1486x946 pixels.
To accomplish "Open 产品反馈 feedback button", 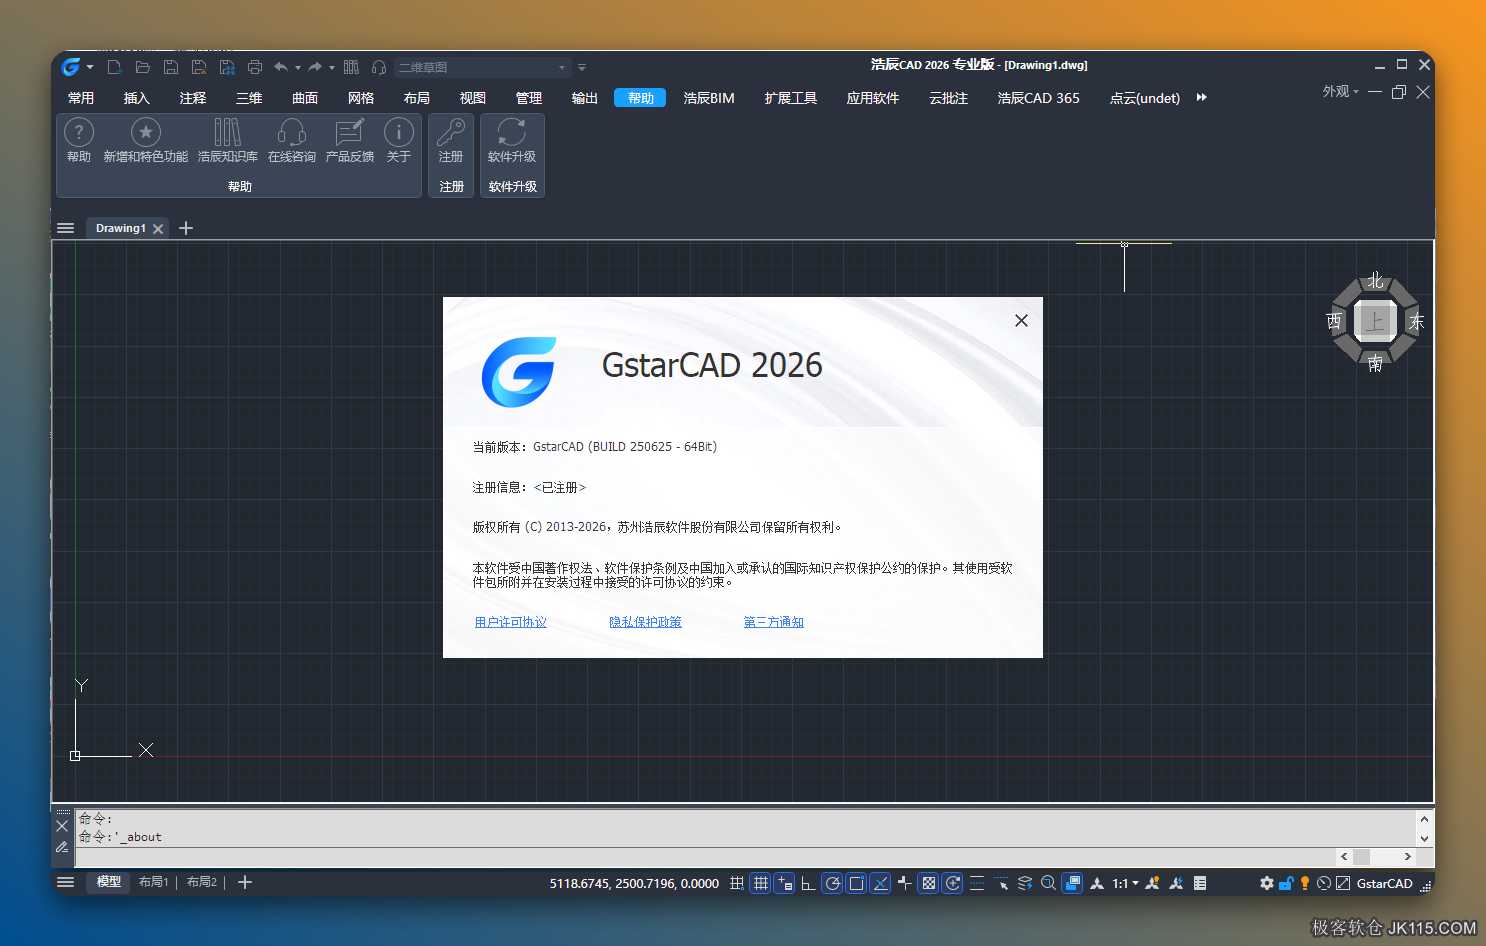I will 350,140.
